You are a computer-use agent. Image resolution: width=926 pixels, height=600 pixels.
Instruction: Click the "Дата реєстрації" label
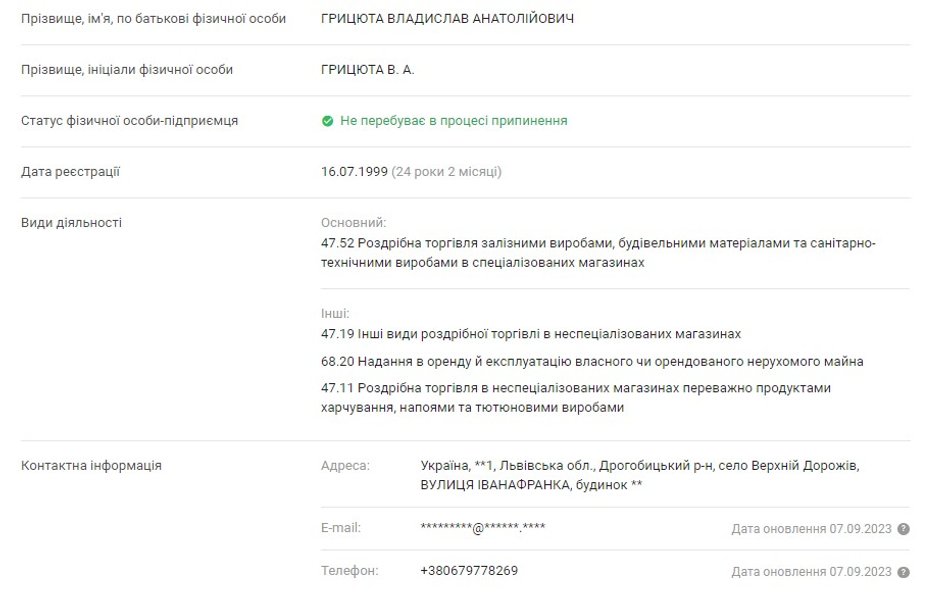coord(70,172)
